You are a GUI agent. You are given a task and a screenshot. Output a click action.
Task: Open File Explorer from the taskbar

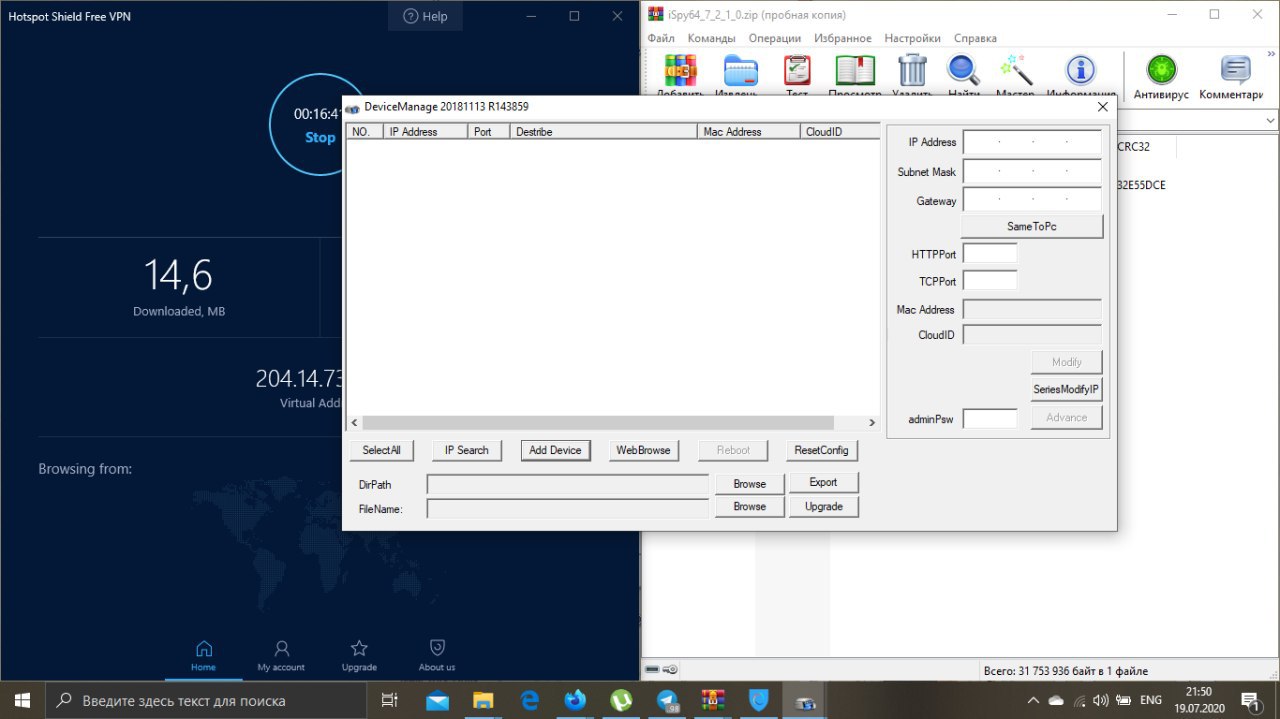(x=483, y=700)
